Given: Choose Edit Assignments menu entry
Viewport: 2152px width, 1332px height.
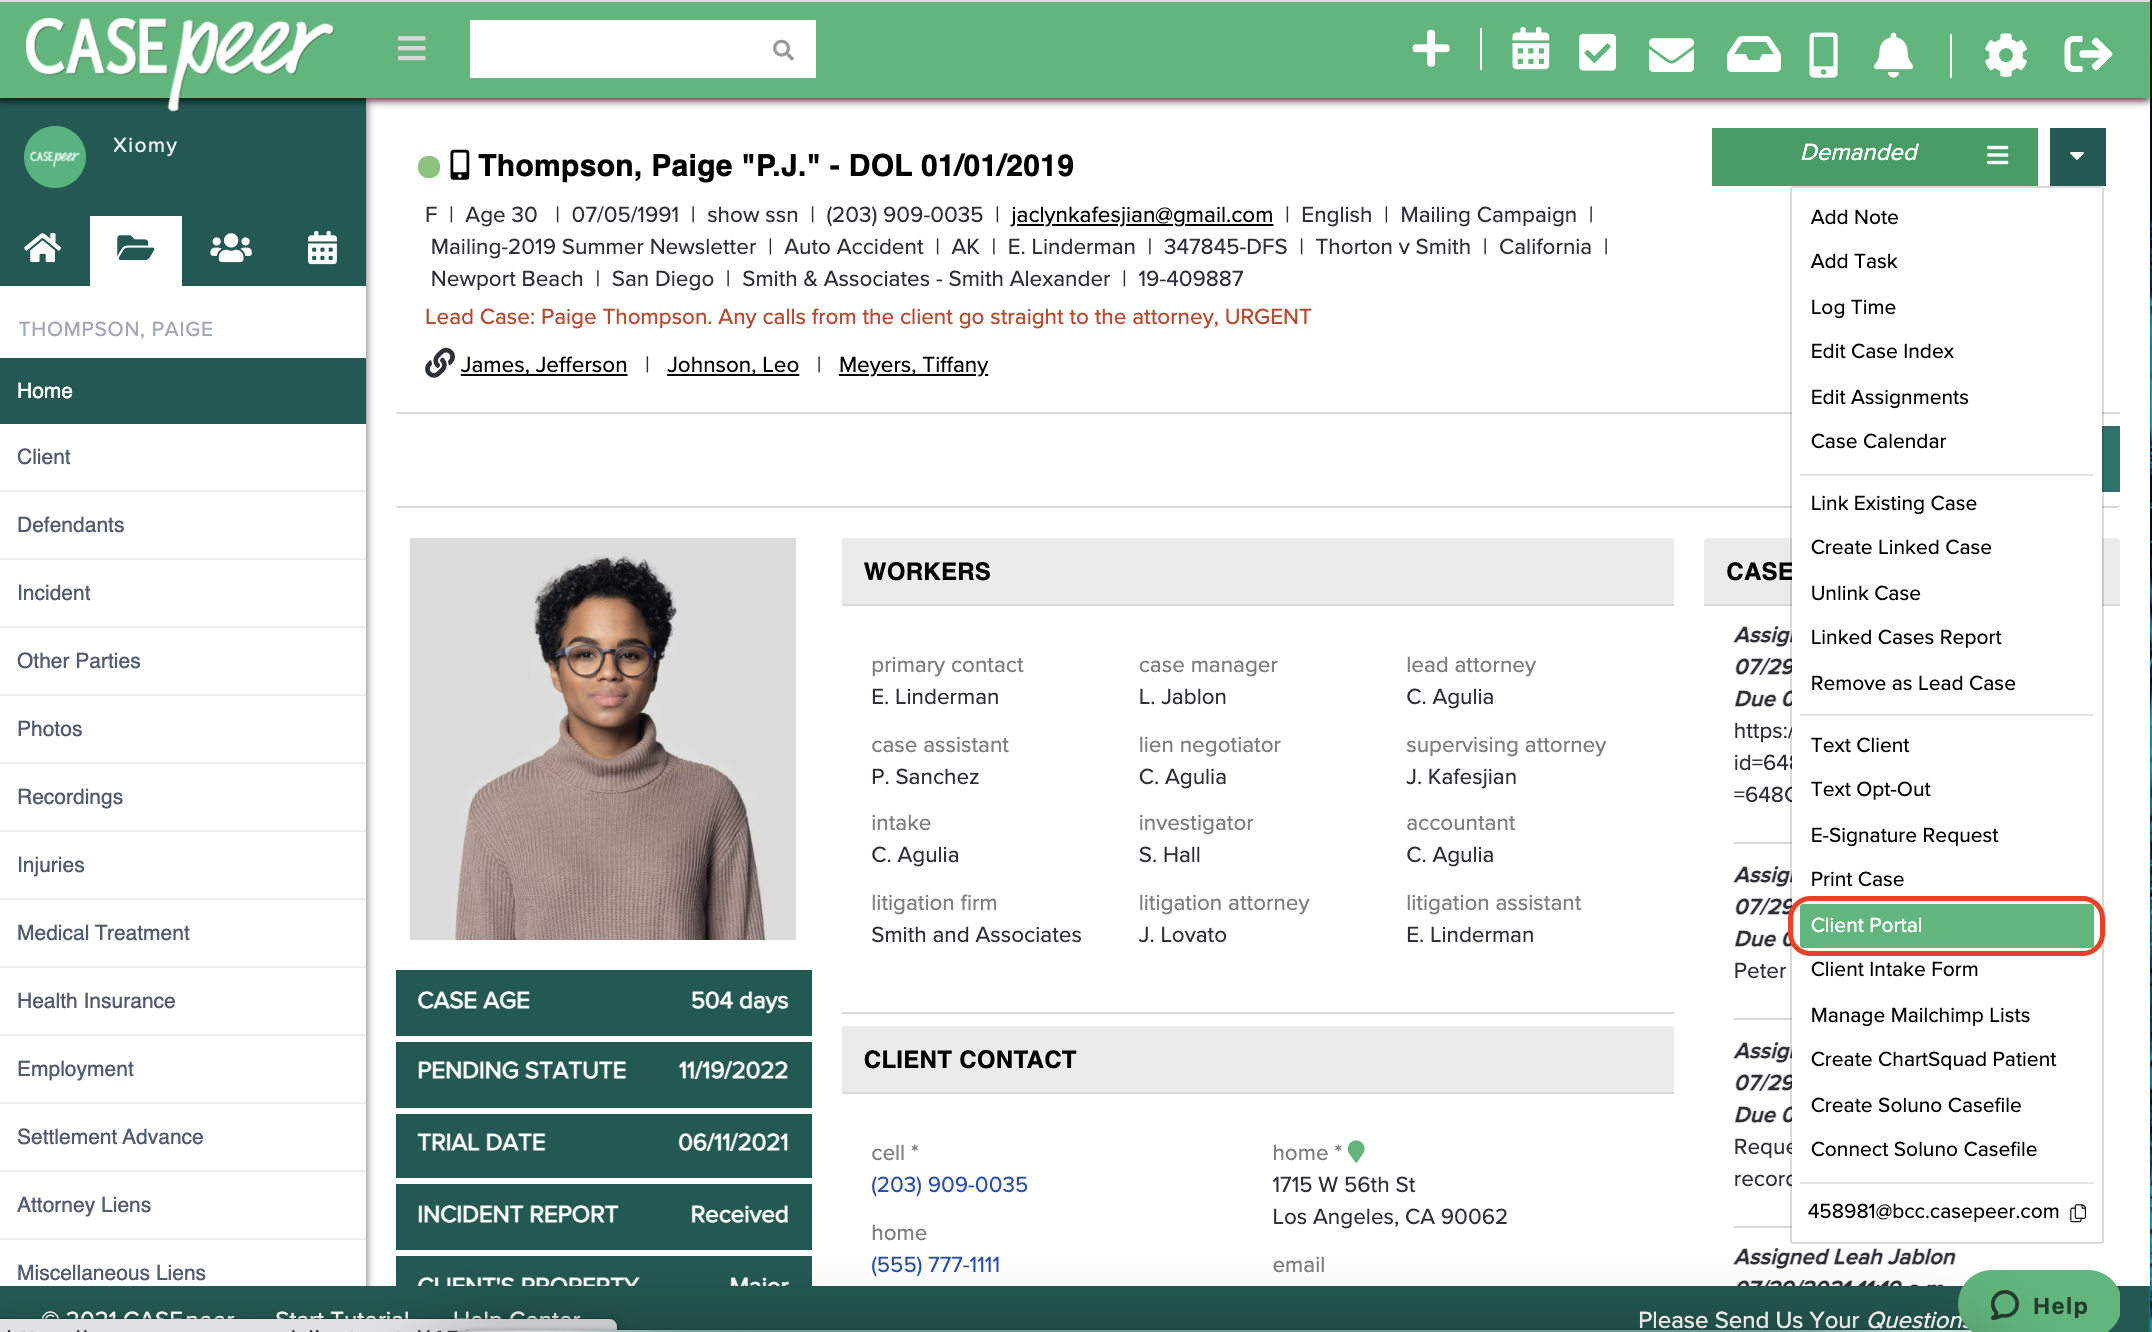Looking at the screenshot, I should tap(1889, 397).
